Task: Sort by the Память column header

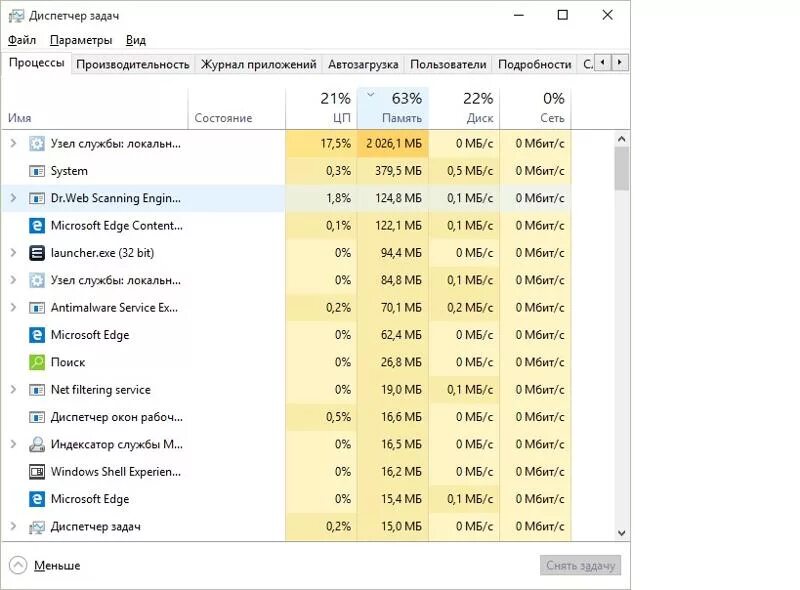Action: (393, 109)
